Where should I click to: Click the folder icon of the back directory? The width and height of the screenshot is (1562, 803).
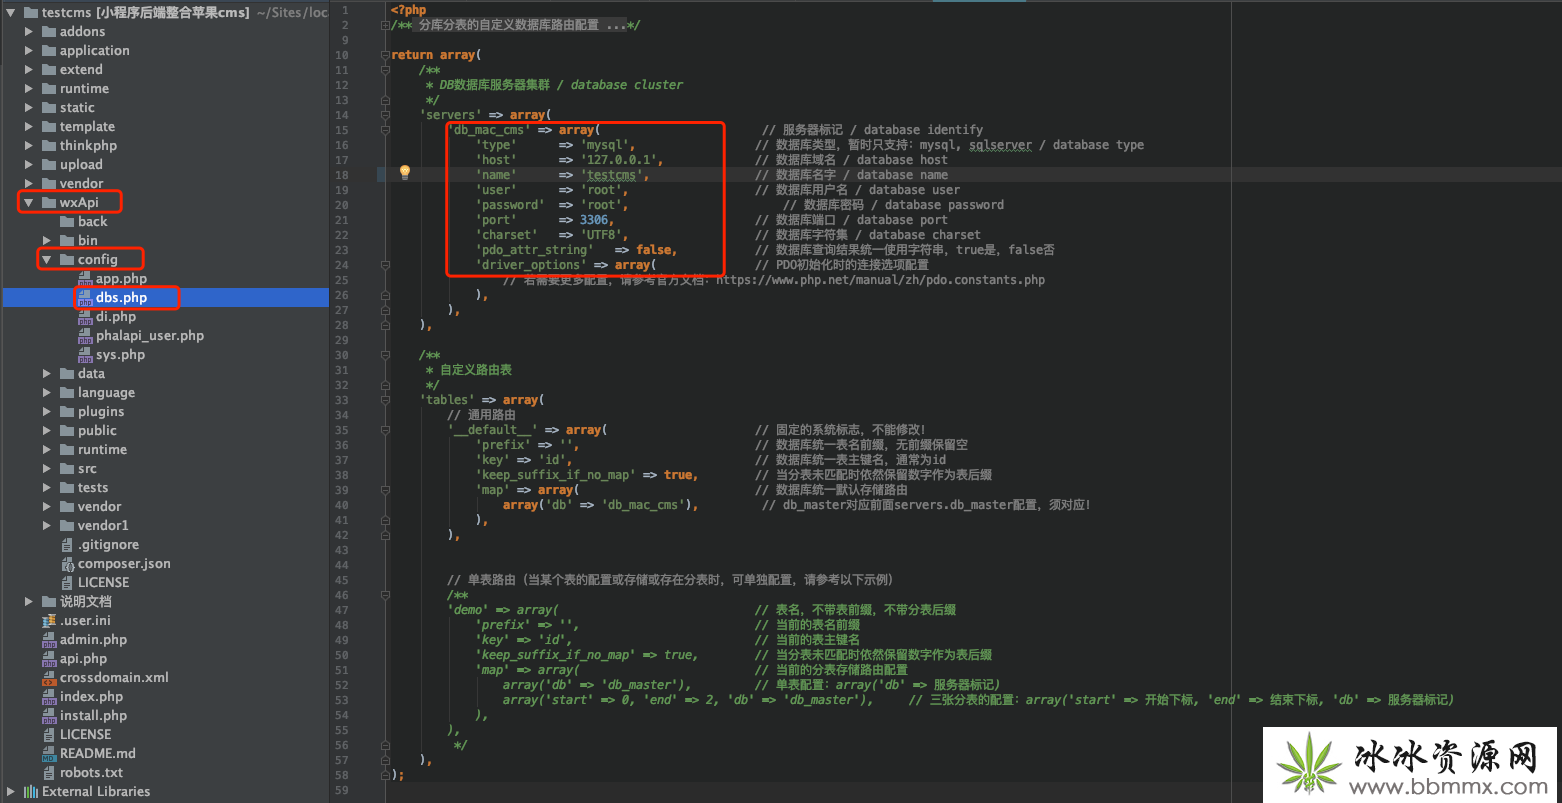point(68,222)
